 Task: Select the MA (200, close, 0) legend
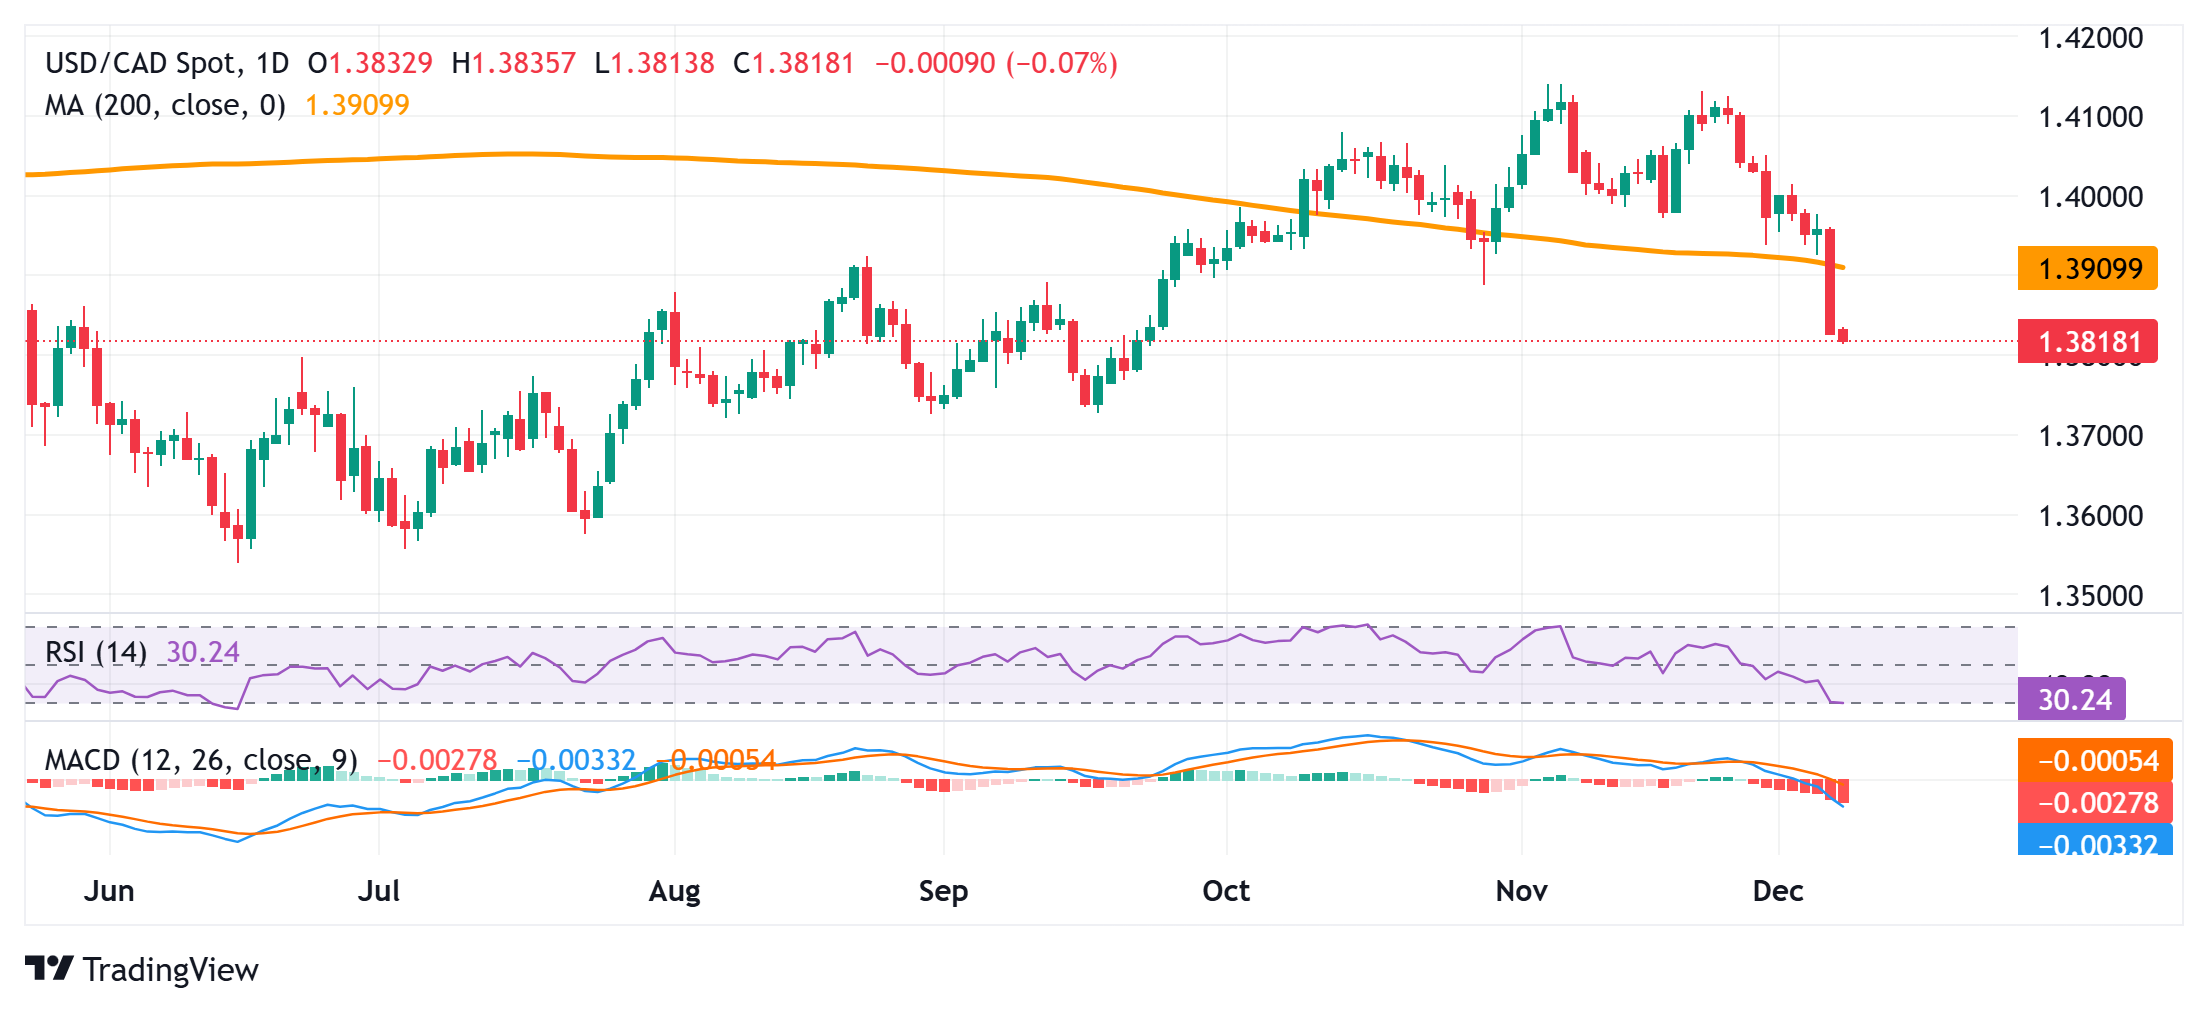165,105
